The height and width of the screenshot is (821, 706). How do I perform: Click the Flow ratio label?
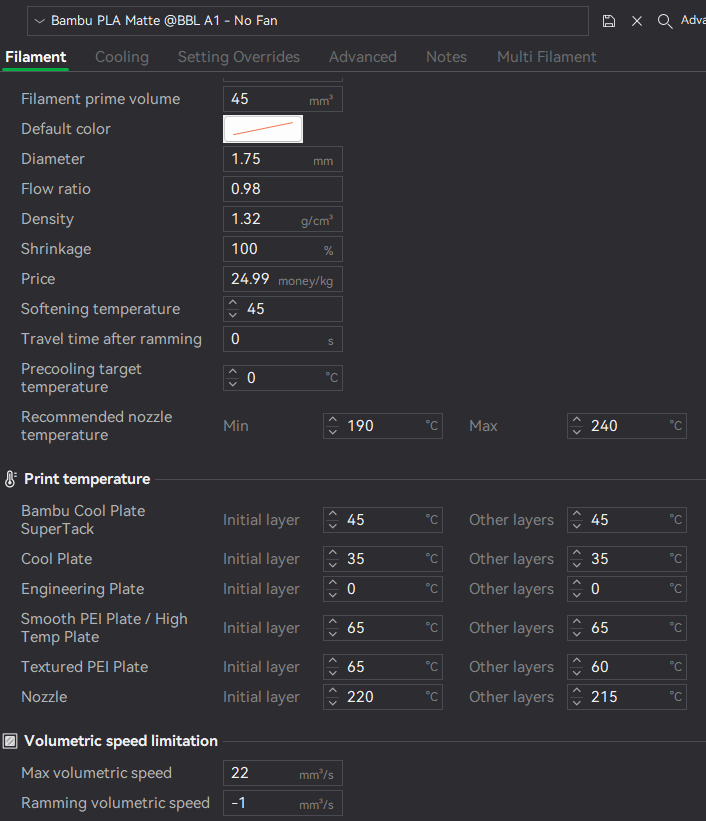point(56,189)
